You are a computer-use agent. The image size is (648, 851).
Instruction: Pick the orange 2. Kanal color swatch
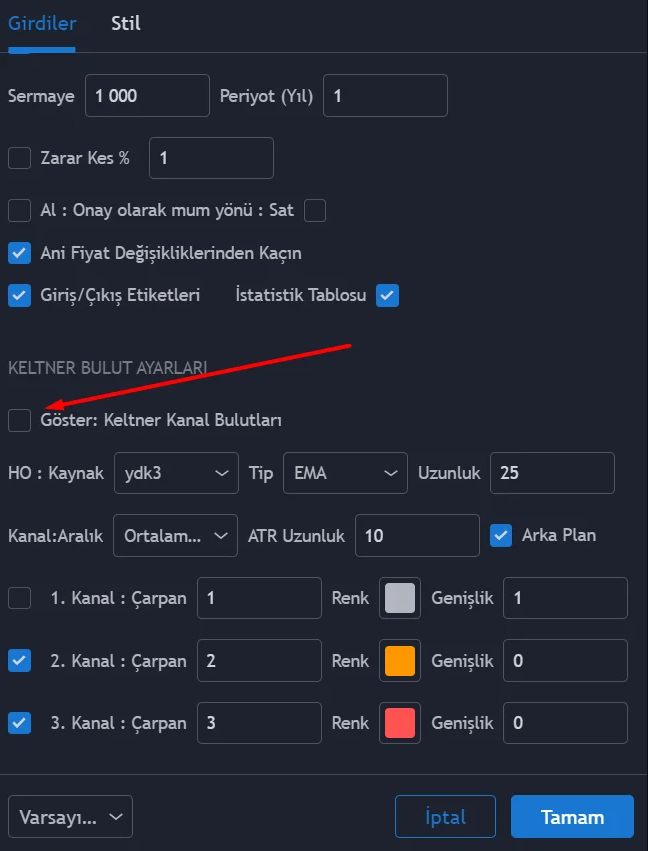pos(400,660)
